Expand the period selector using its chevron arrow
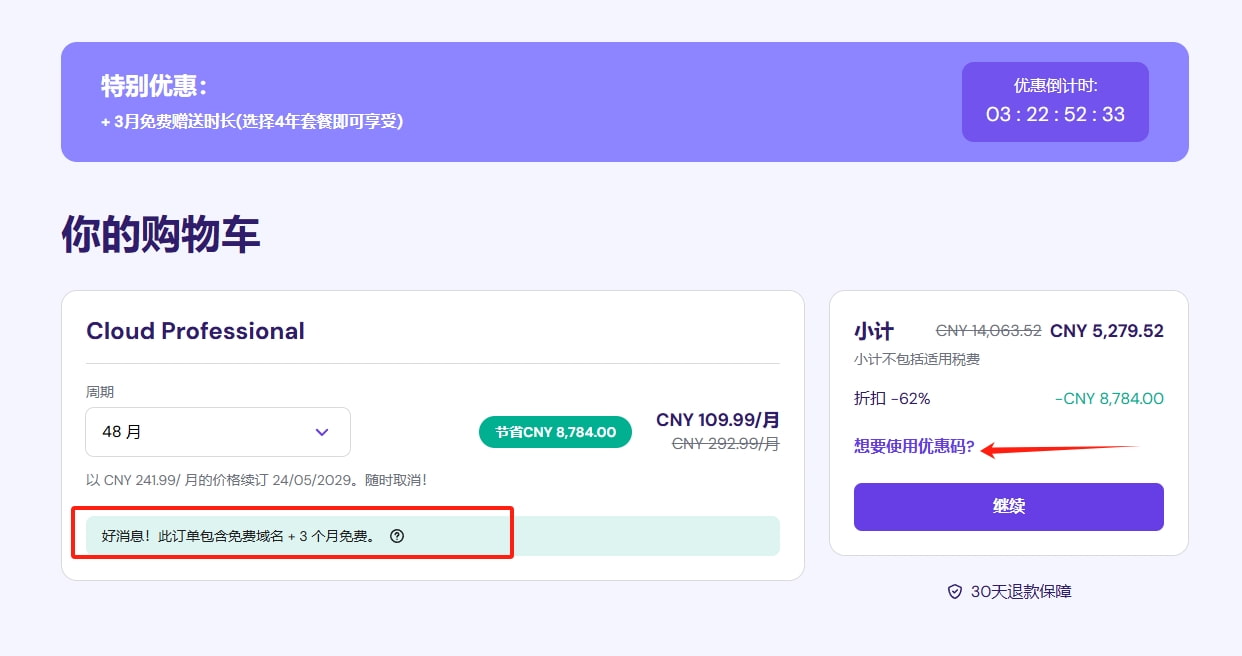1242x656 pixels. tap(321, 431)
